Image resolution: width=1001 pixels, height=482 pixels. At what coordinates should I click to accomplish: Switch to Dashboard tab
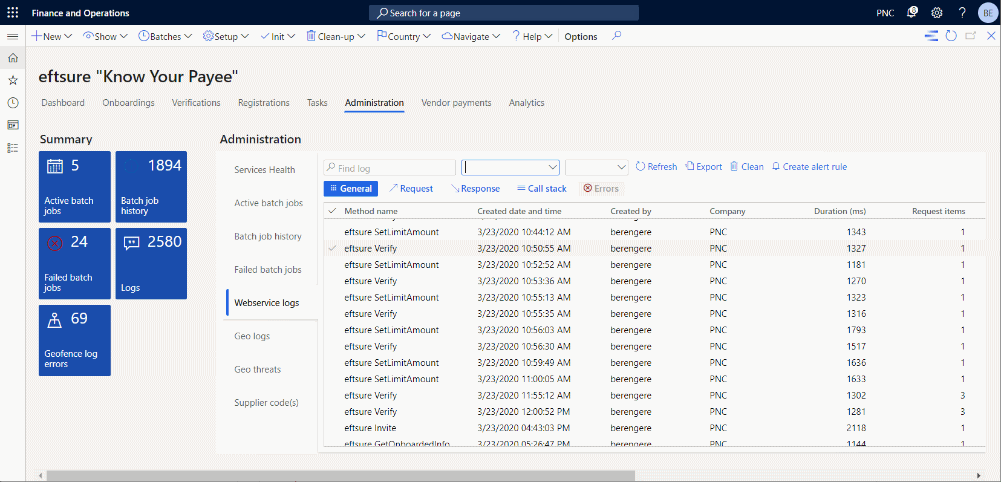(63, 103)
